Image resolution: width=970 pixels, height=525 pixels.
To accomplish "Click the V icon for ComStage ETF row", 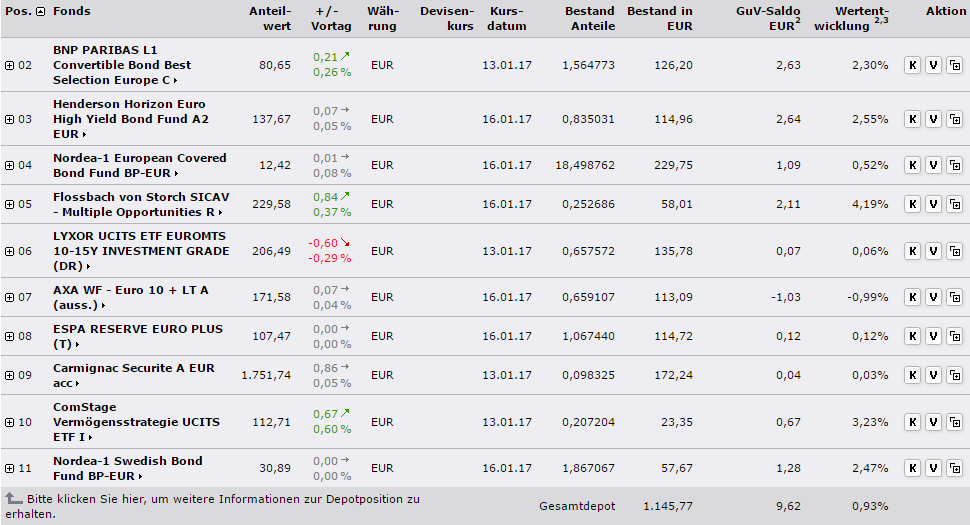I will [x=933, y=422].
